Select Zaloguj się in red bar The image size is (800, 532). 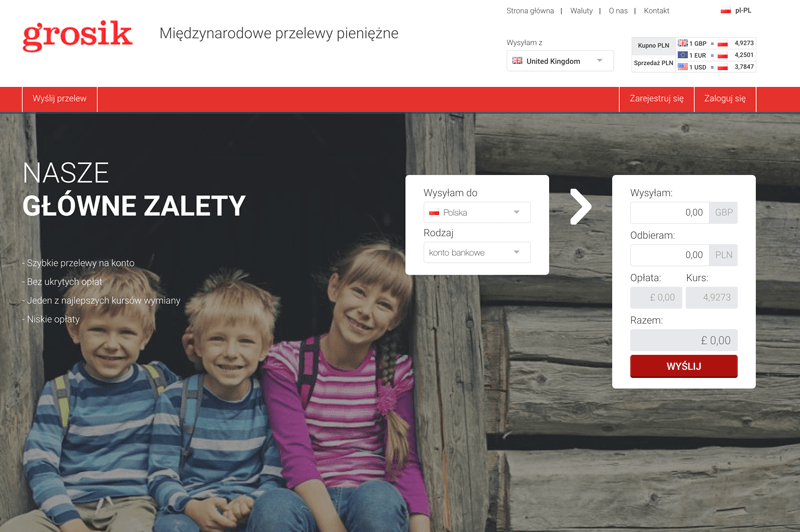coord(725,99)
